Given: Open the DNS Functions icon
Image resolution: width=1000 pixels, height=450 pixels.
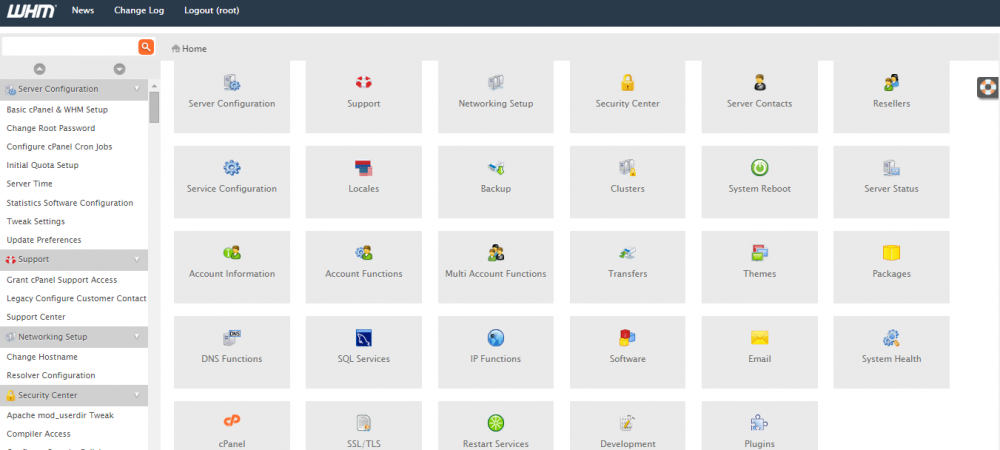Looking at the screenshot, I should [232, 338].
